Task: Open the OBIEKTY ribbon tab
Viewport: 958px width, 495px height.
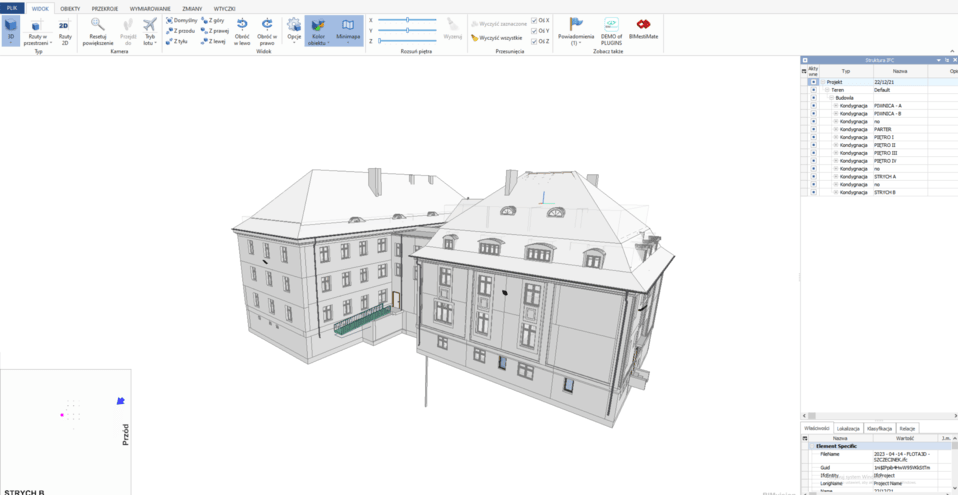Action: 70,8
